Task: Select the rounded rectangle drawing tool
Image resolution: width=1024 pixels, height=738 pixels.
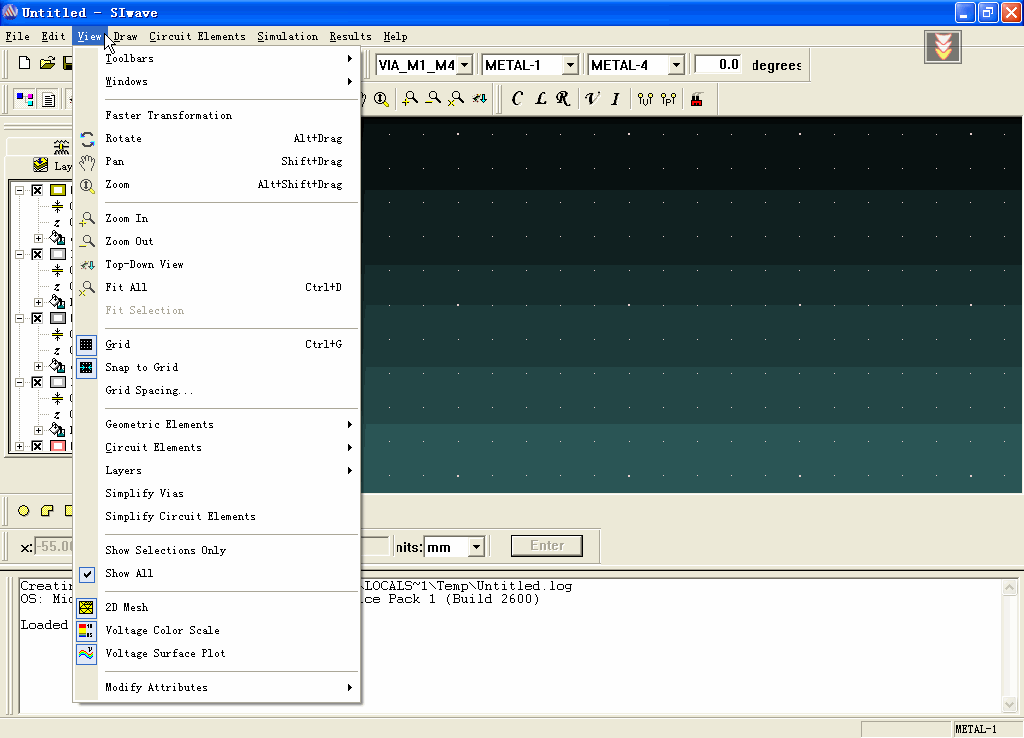Action: click(46, 511)
